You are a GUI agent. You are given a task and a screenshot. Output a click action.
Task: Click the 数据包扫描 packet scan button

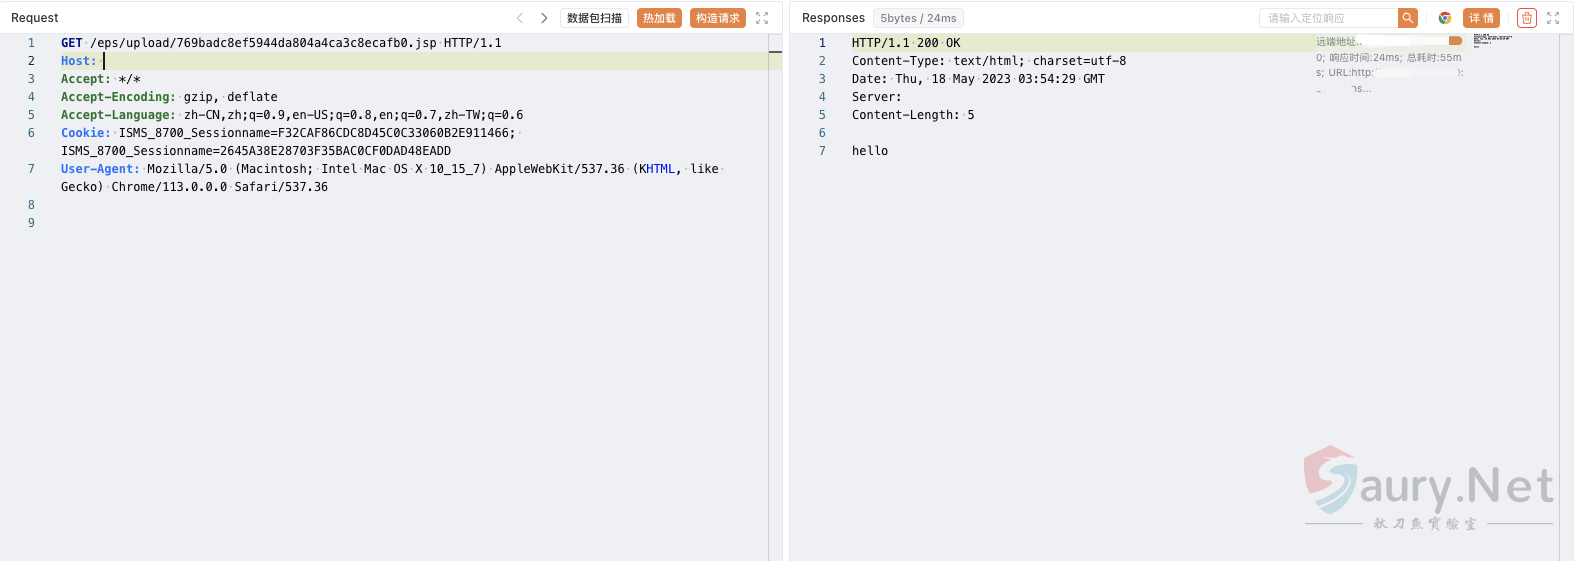pyautogui.click(x=594, y=18)
